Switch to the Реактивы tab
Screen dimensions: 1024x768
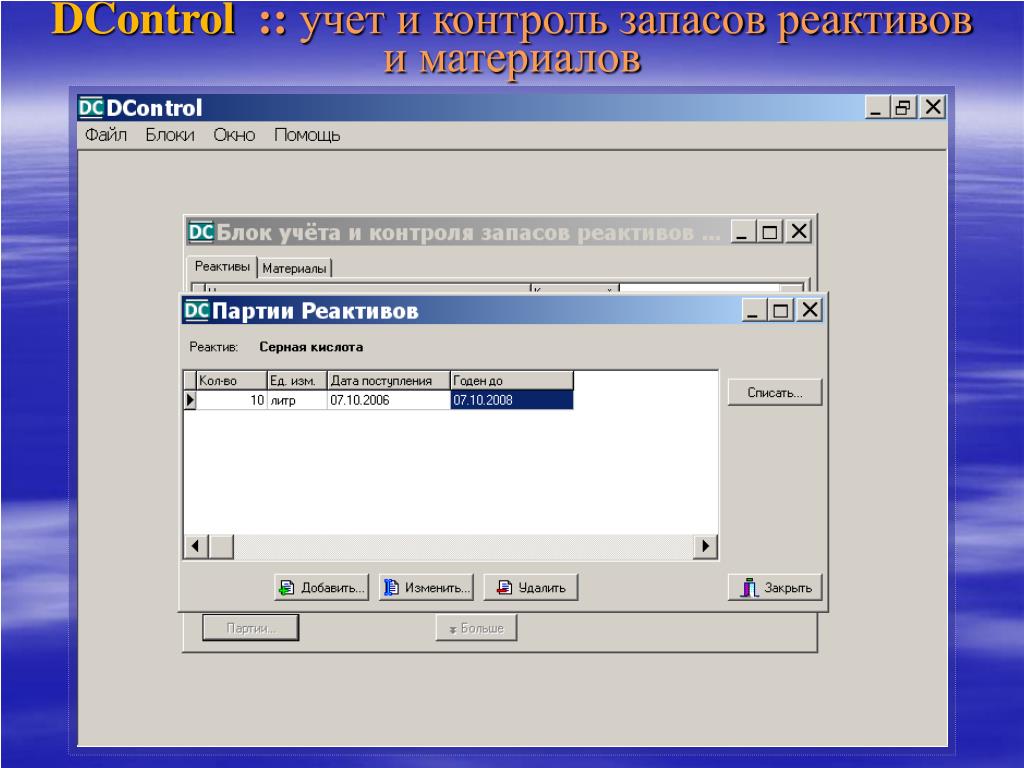(x=222, y=266)
